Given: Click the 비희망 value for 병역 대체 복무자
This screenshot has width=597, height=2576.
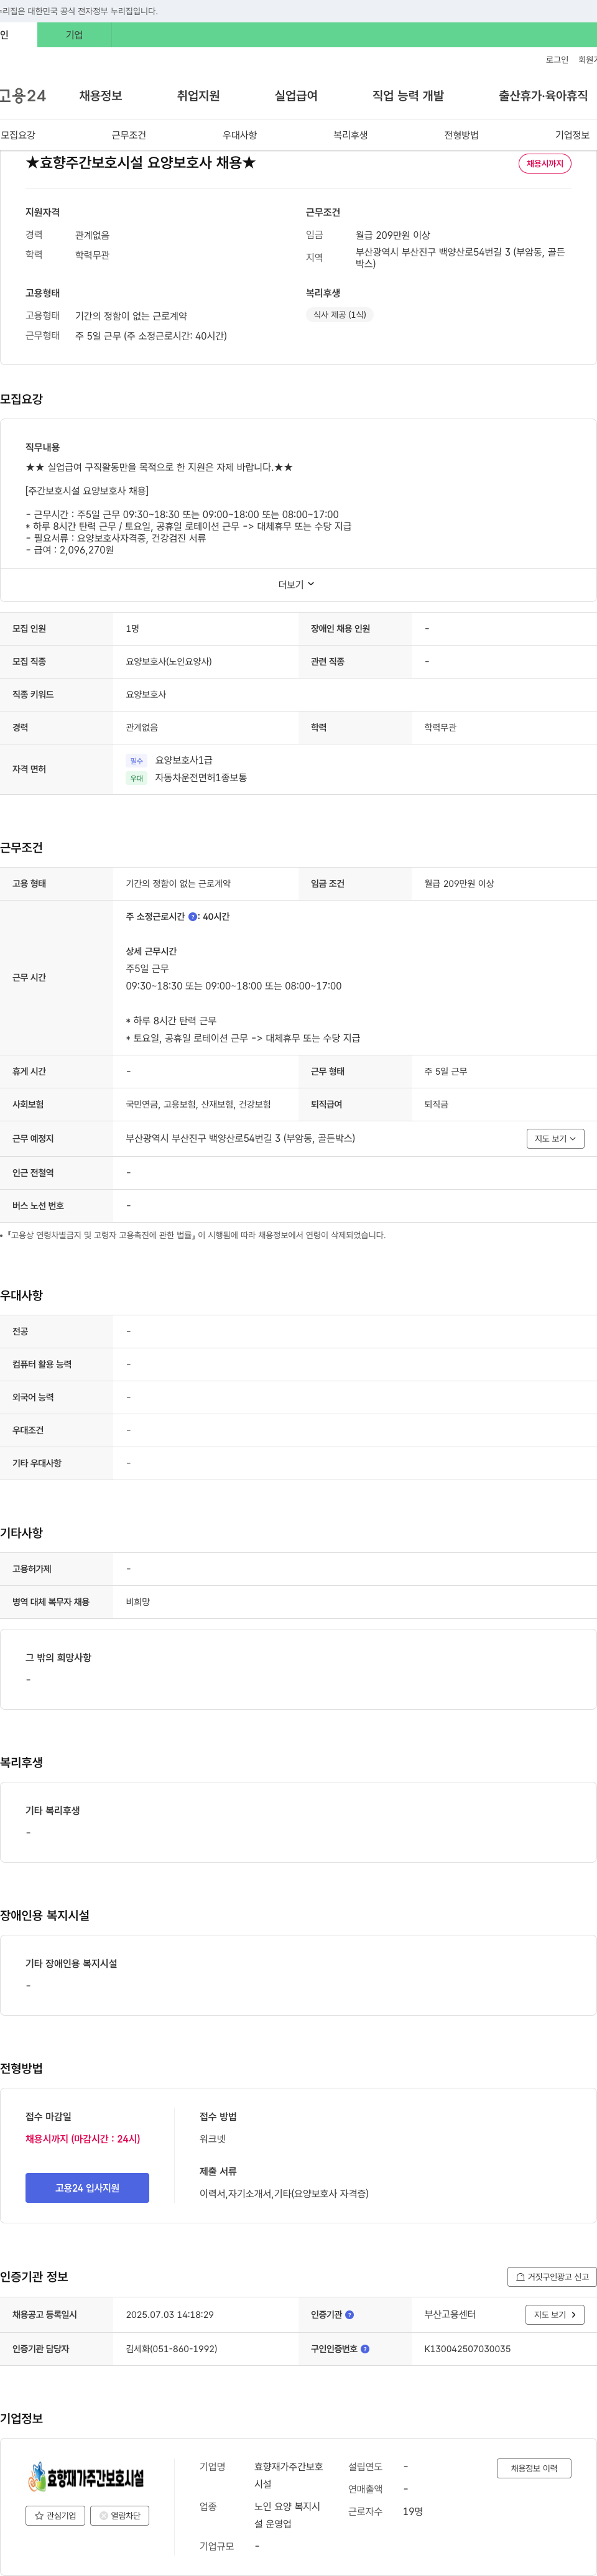Looking at the screenshot, I should 138,1602.
